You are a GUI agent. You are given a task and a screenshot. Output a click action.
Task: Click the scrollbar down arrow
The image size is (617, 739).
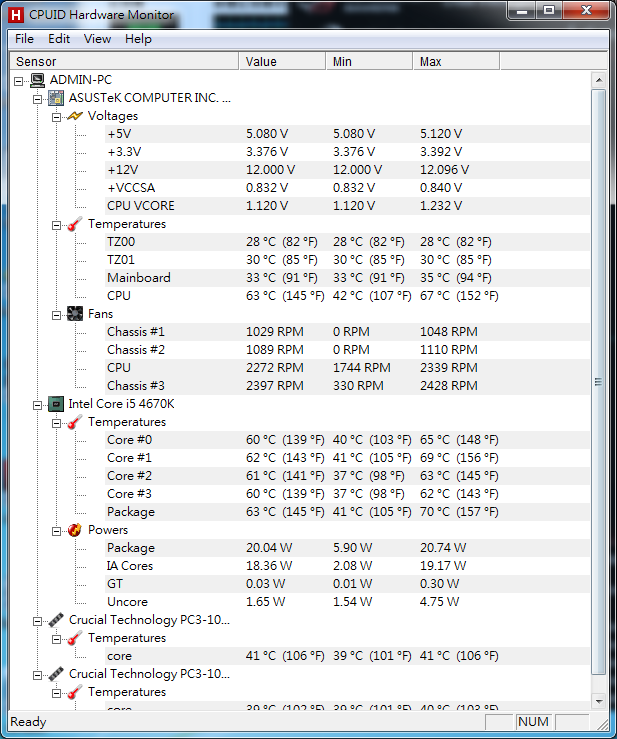(x=599, y=701)
